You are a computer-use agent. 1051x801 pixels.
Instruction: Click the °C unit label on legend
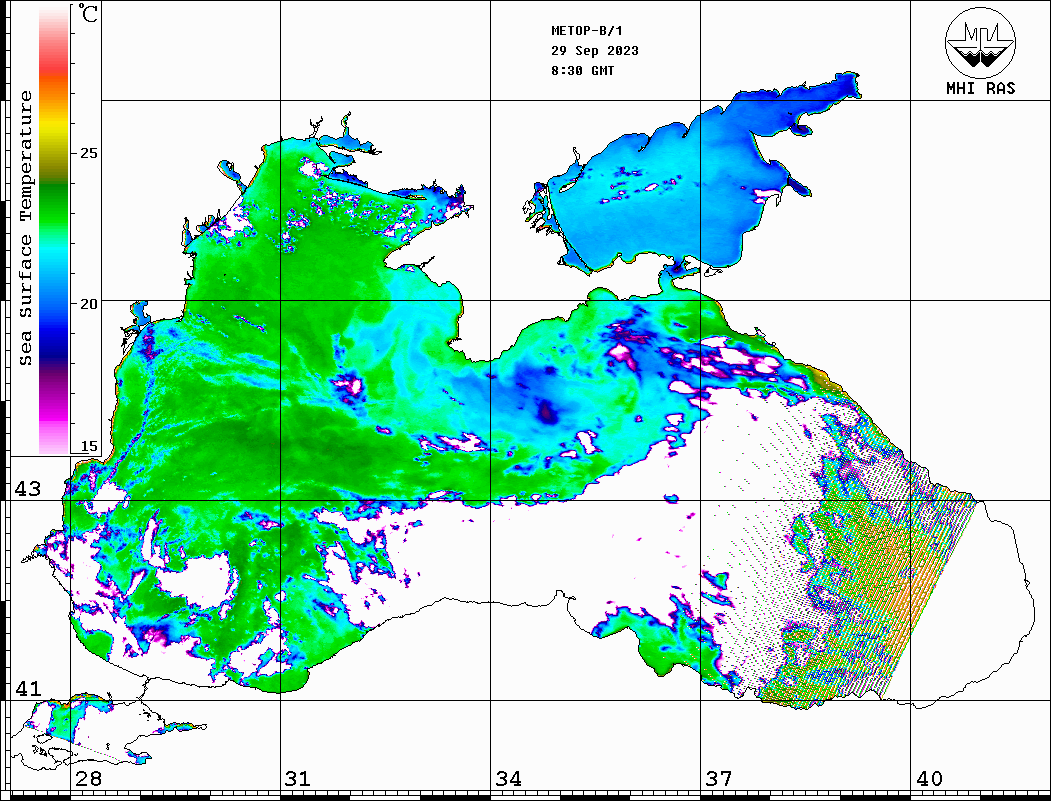pyautogui.click(x=88, y=13)
